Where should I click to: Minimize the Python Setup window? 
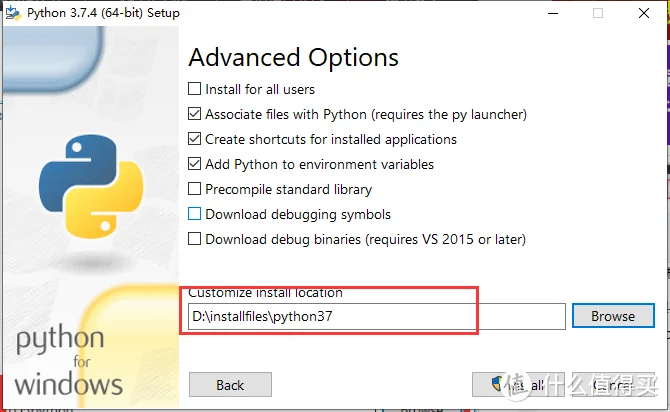[x=553, y=13]
